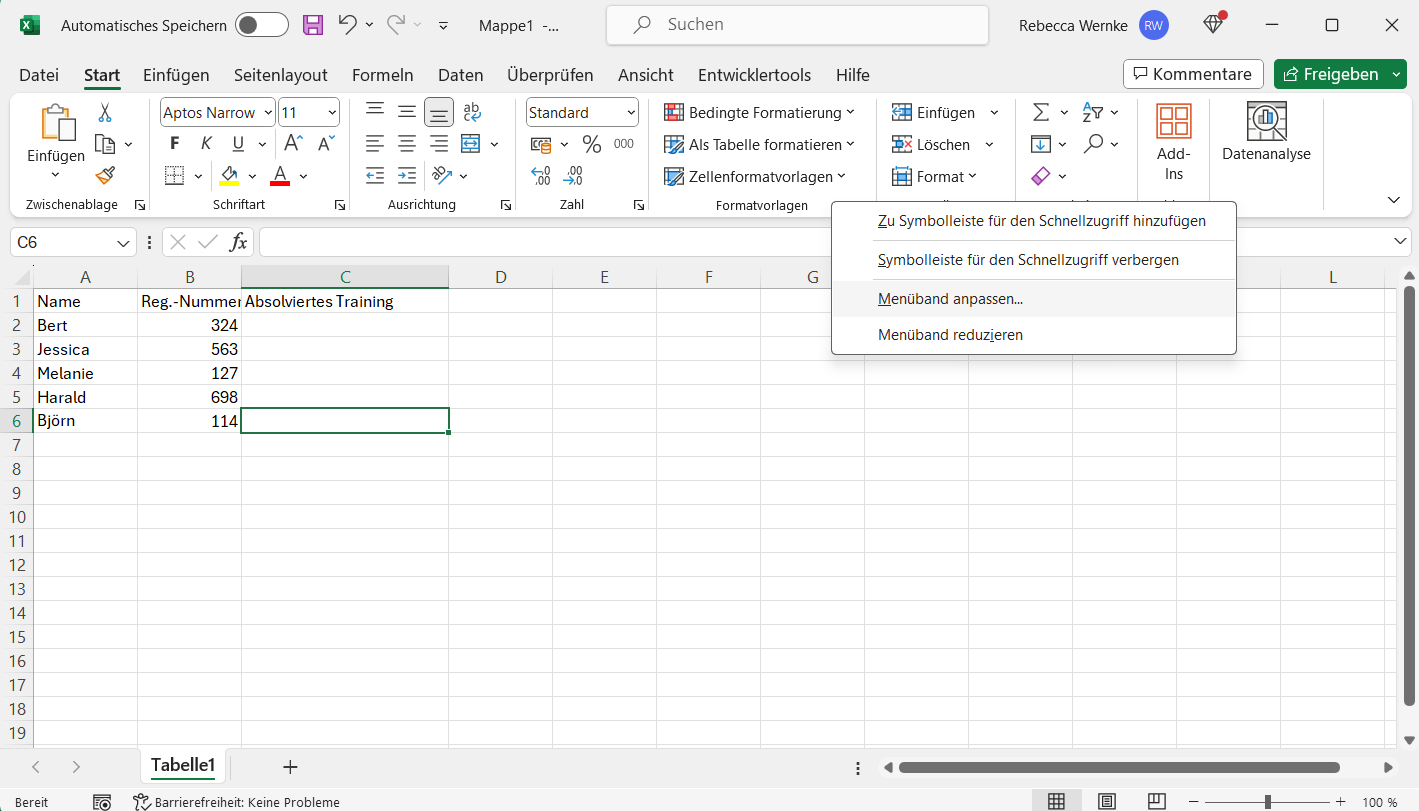The width and height of the screenshot is (1419, 811).
Task: Toggle Automatisches Speichern switch
Action: (261, 25)
